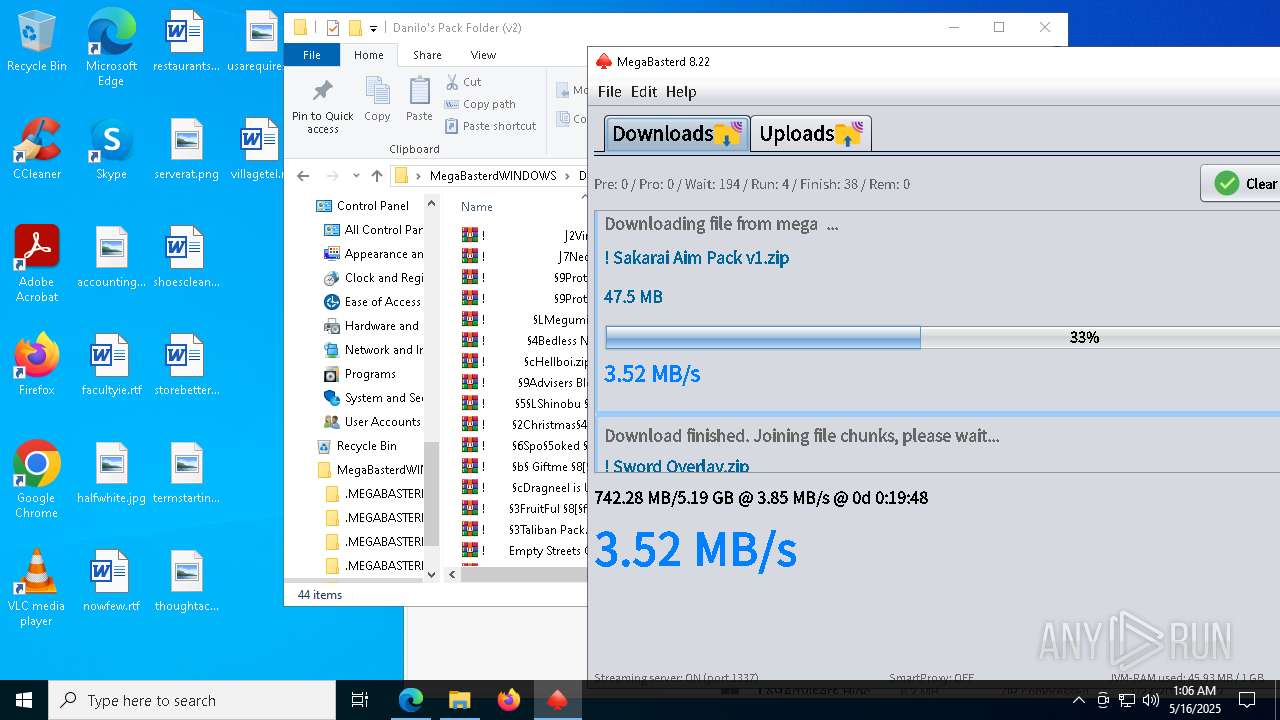
Task: Click the New folder quick access toolbar icon
Action: tap(355, 28)
